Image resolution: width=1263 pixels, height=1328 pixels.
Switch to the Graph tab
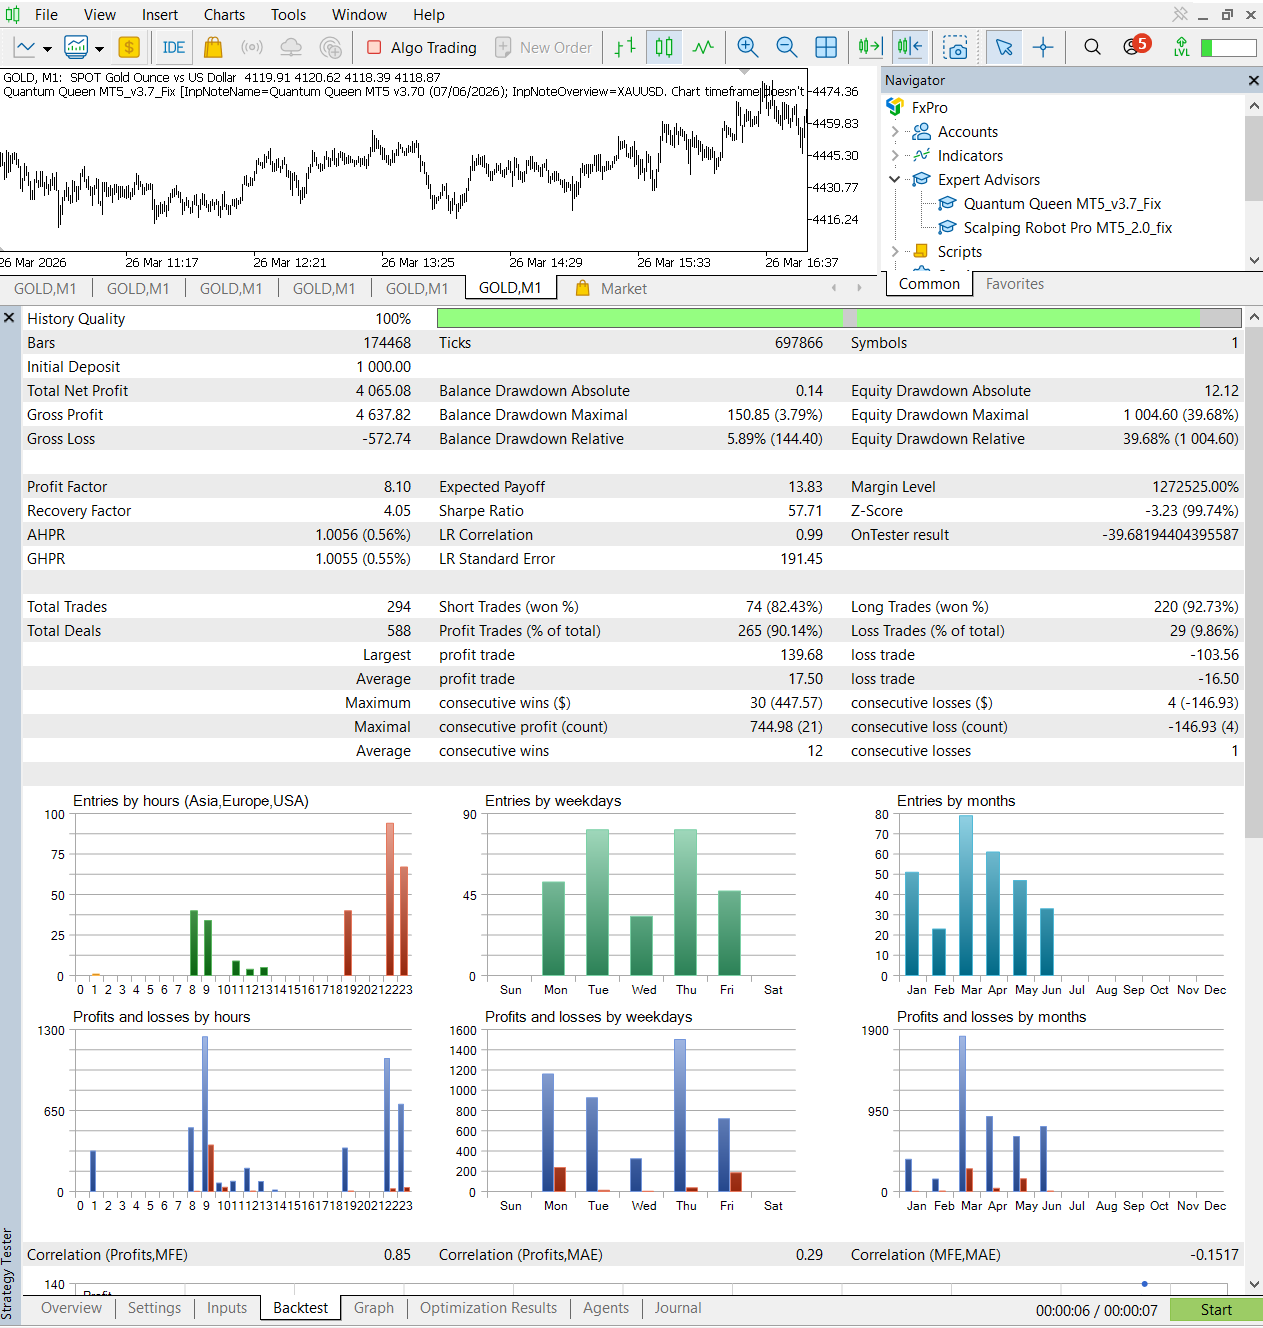coord(374,1308)
